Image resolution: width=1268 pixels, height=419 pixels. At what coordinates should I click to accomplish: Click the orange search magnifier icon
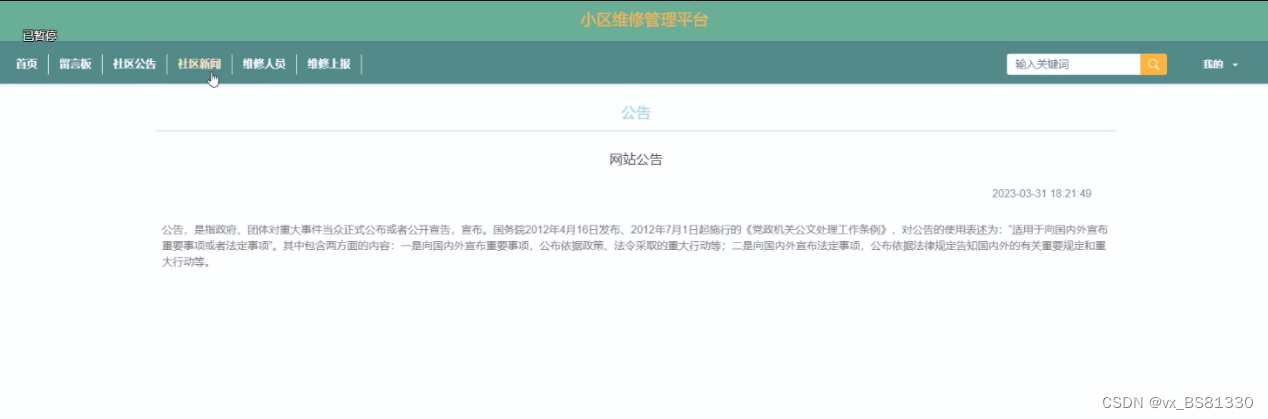1153,64
